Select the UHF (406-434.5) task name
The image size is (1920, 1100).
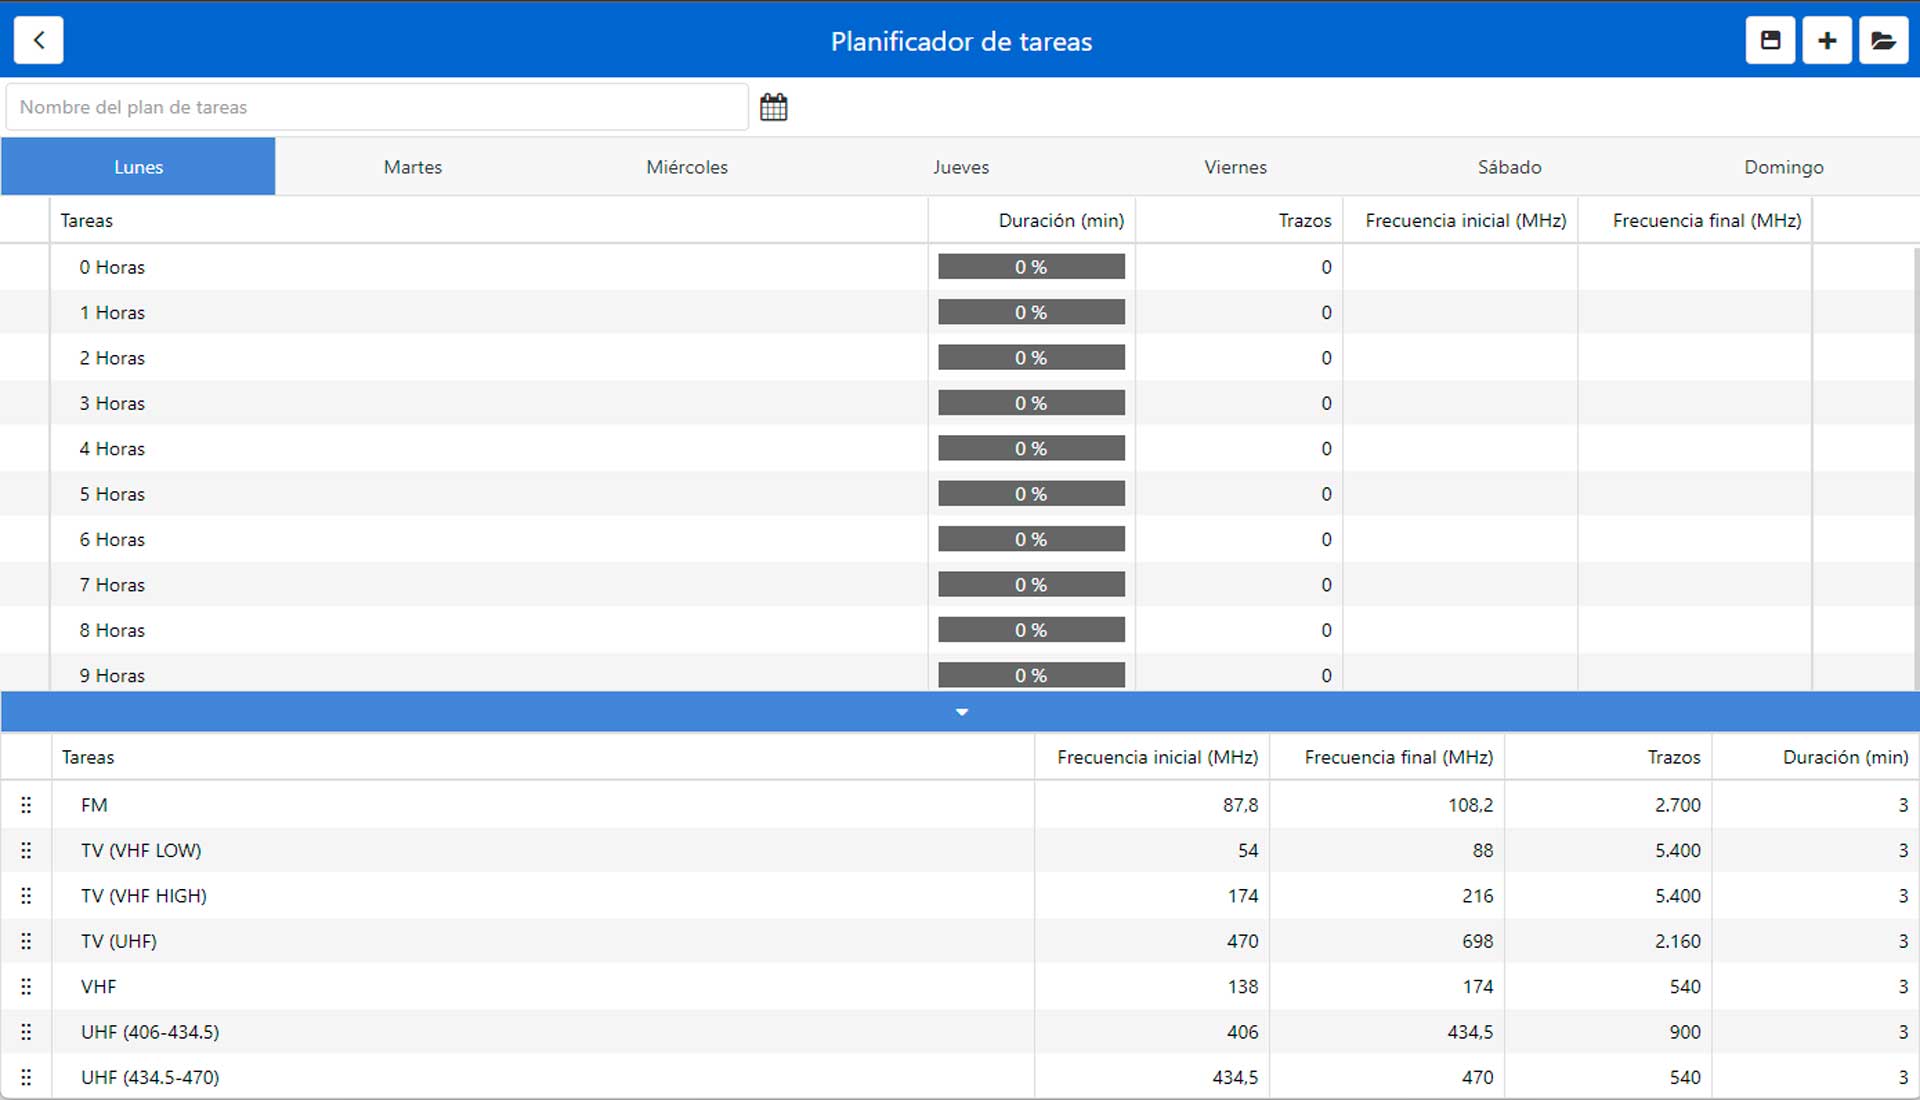150,1032
